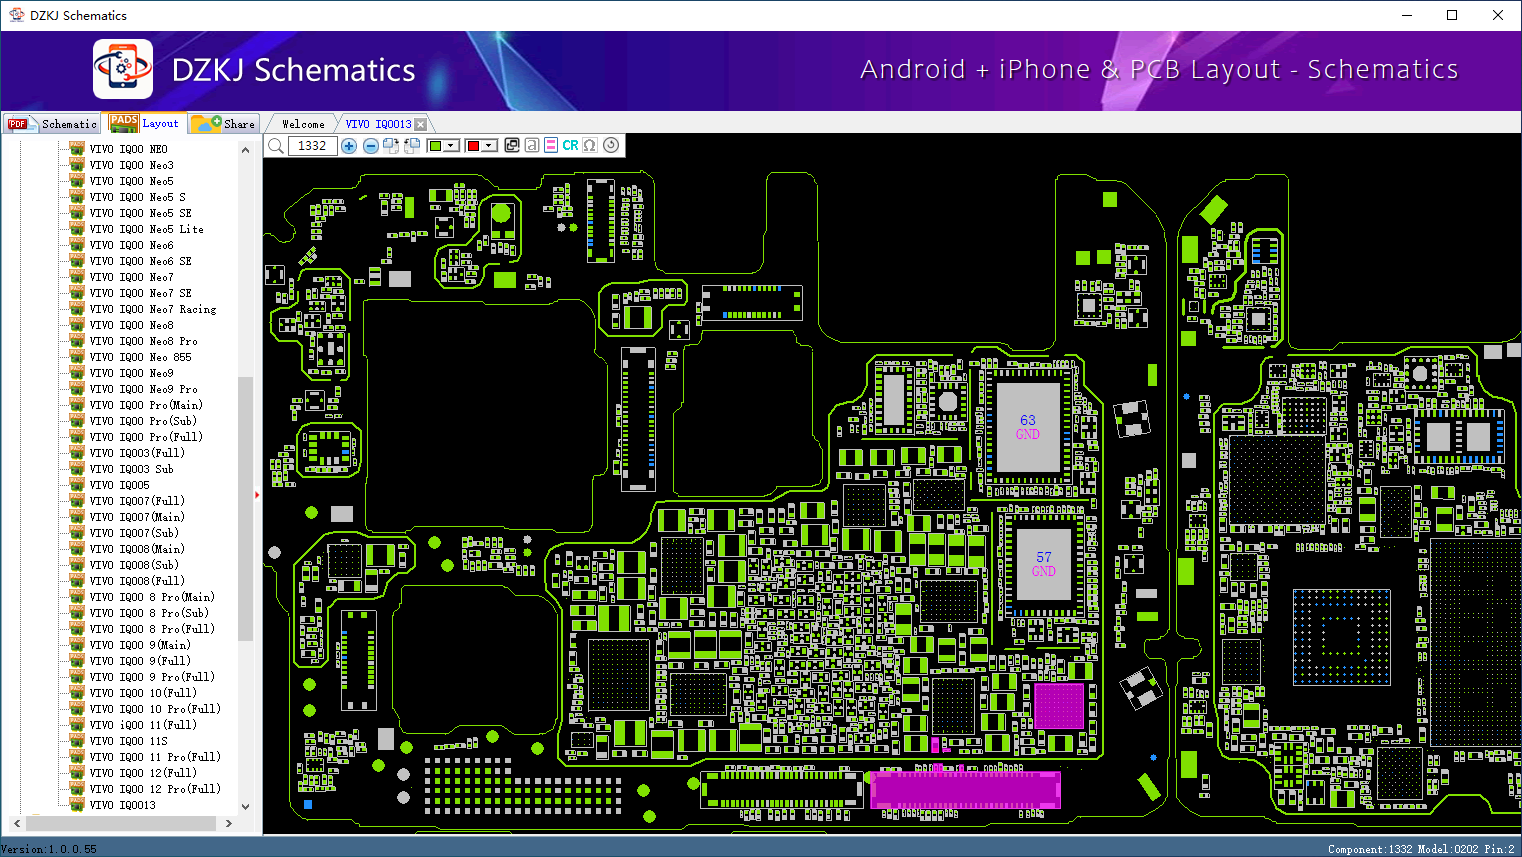Select 'VIVO IQOO Neo3' in the list
The image size is (1522, 857).
click(131, 165)
